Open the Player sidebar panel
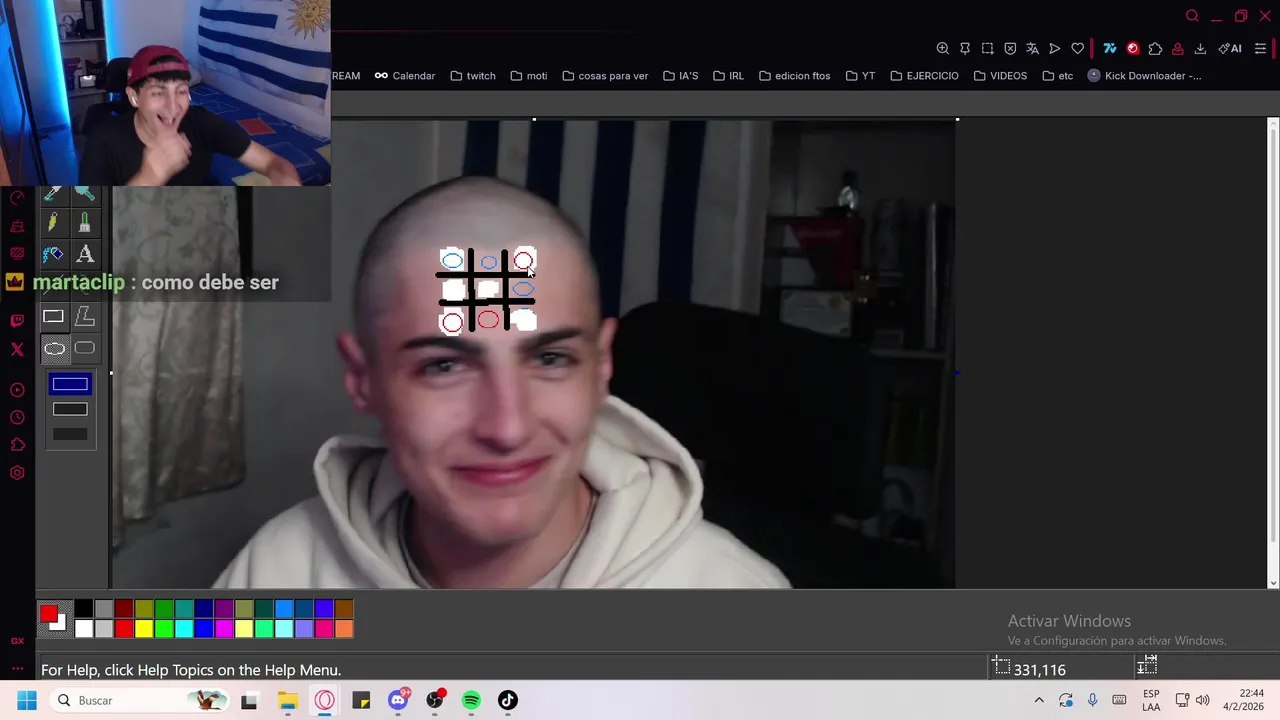 pyautogui.click(x=17, y=390)
